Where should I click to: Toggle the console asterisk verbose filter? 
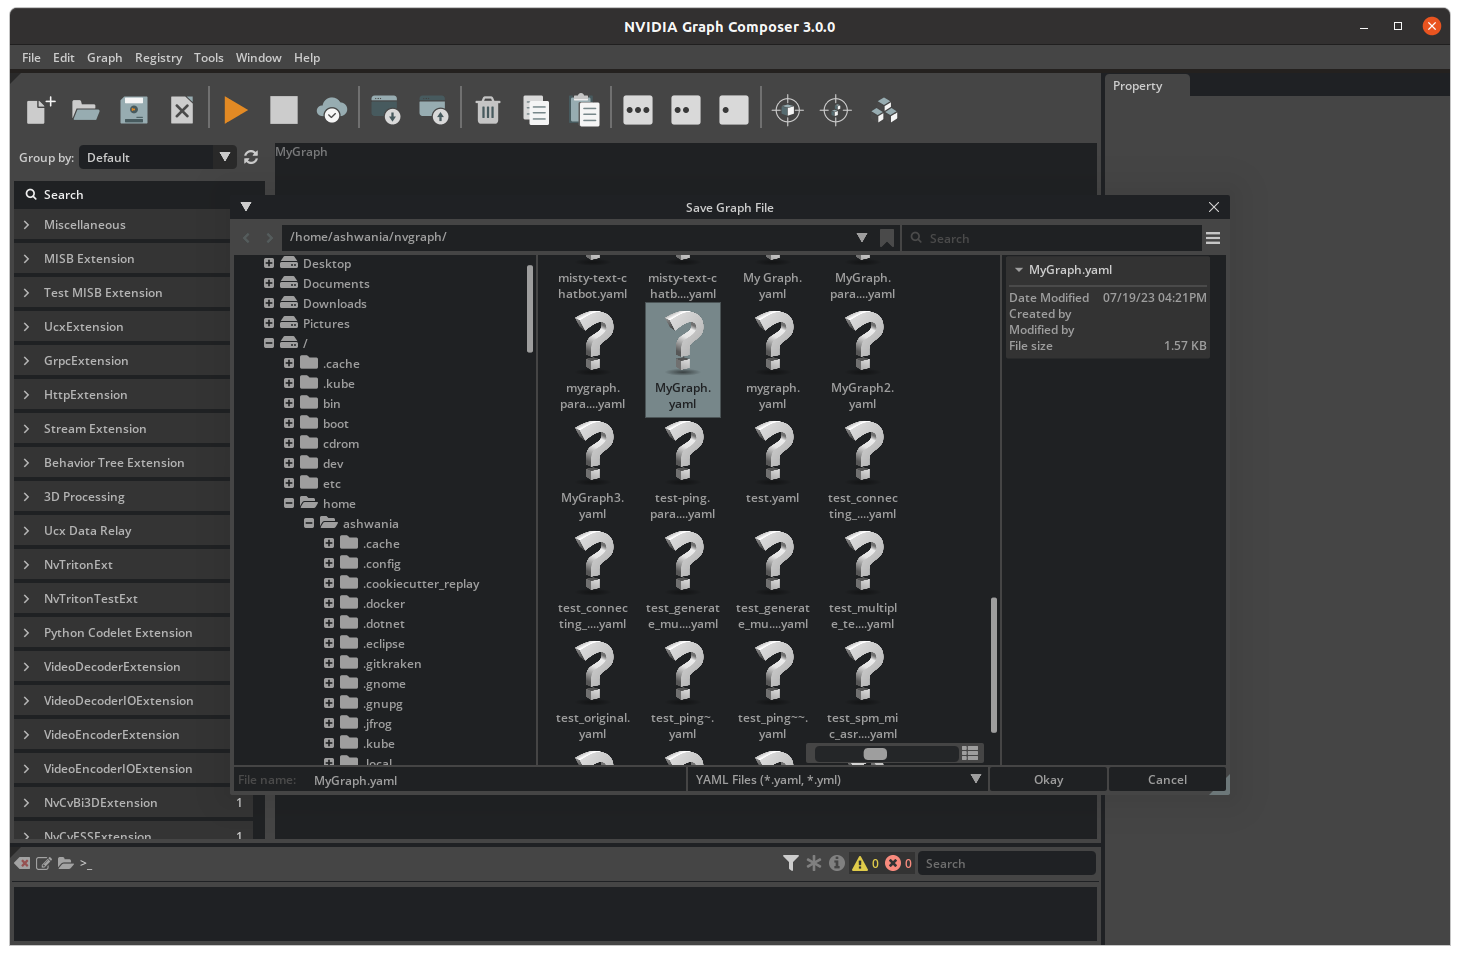(x=814, y=863)
